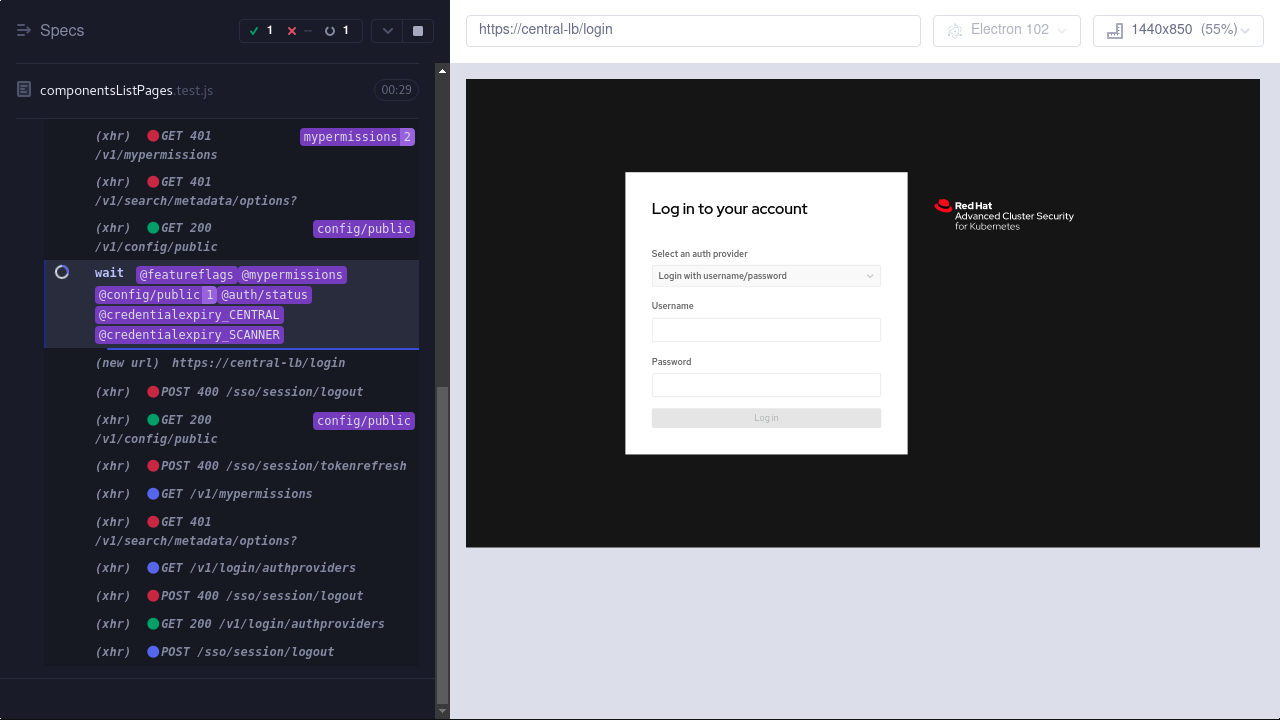Select the new url https://central-lb/login entry
The height and width of the screenshot is (720, 1280).
[232, 363]
